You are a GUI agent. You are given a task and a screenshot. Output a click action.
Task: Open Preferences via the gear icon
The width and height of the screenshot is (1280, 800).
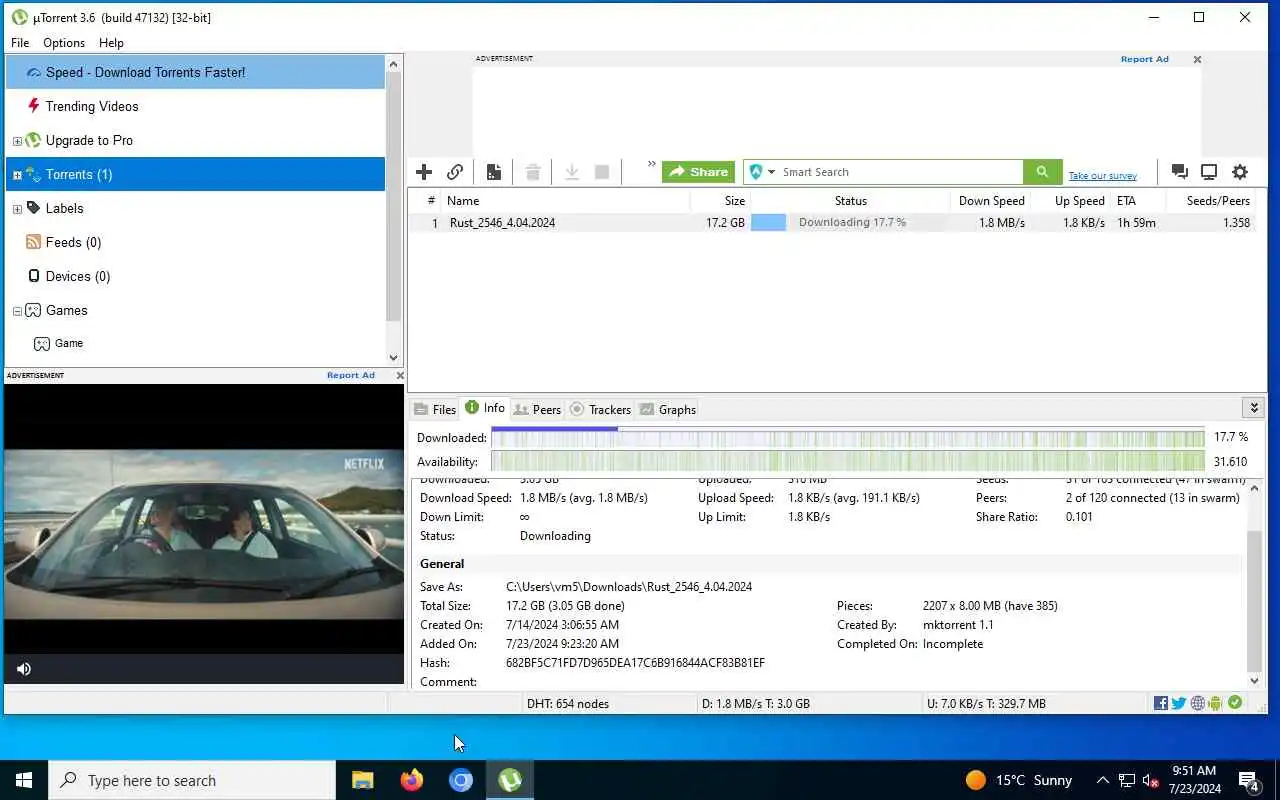click(1240, 172)
